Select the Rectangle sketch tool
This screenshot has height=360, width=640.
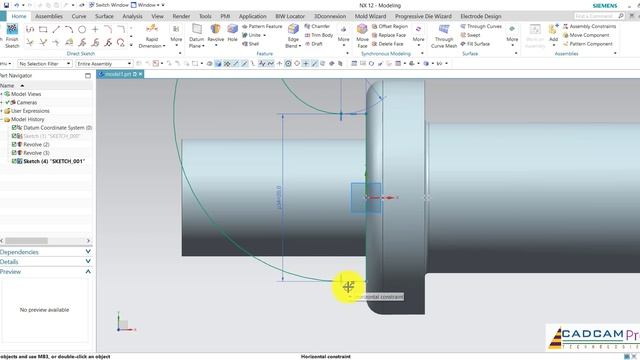[43, 29]
